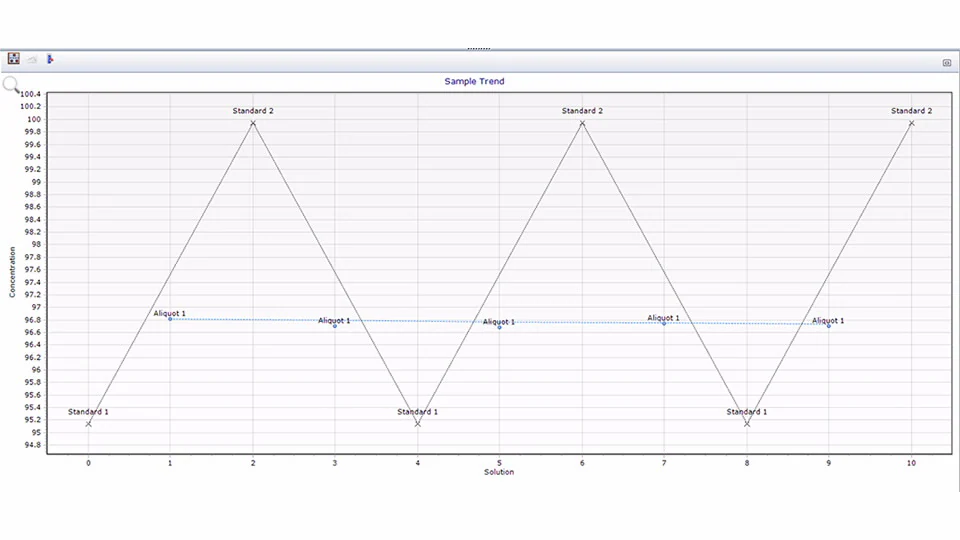
Task: Click the Solution x-axis title
Action: click(x=499, y=472)
